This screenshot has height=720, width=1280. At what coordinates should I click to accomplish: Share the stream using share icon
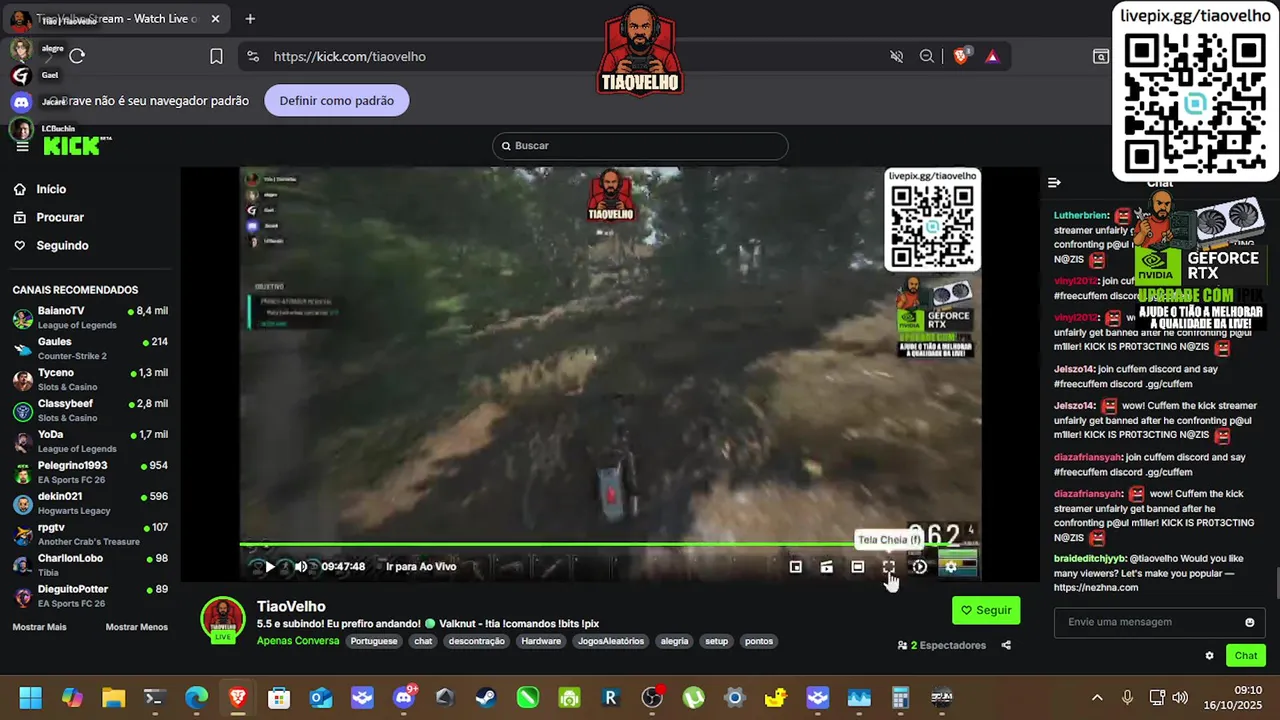[x=1006, y=645]
